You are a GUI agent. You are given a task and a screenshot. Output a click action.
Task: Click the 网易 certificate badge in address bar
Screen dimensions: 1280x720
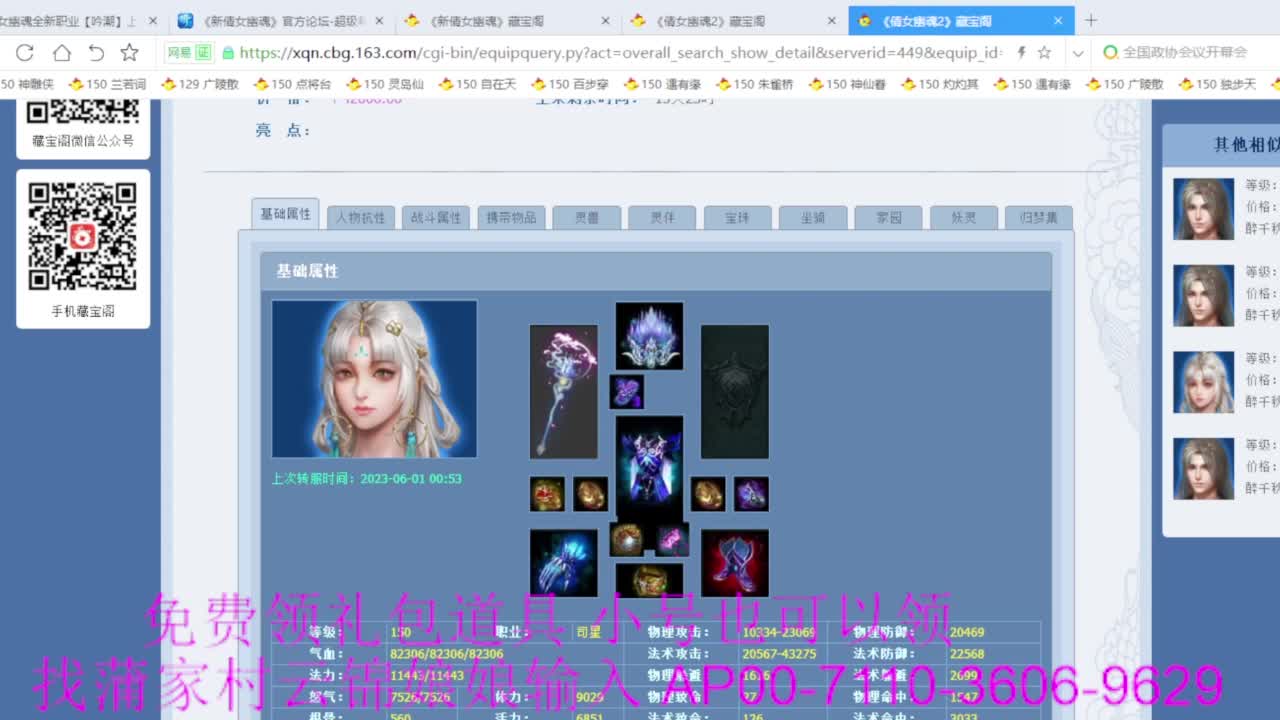click(x=188, y=53)
